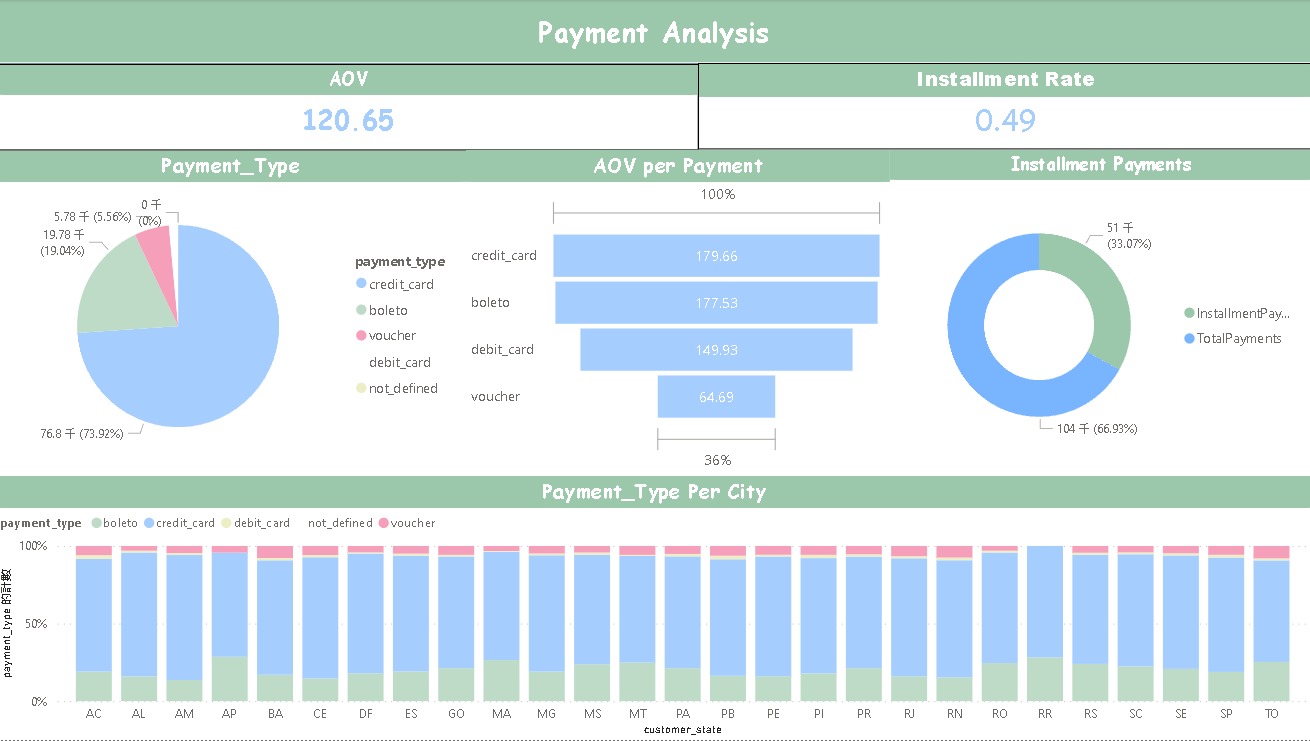Select the credit_card legend dot in Payment_Type

(x=360, y=284)
